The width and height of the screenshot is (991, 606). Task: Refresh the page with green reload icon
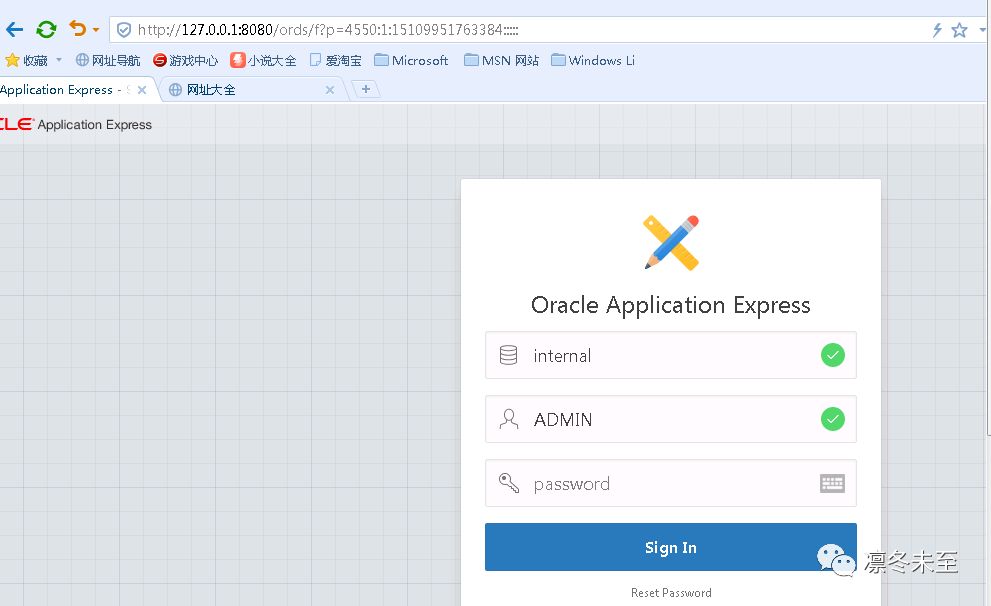pos(46,30)
